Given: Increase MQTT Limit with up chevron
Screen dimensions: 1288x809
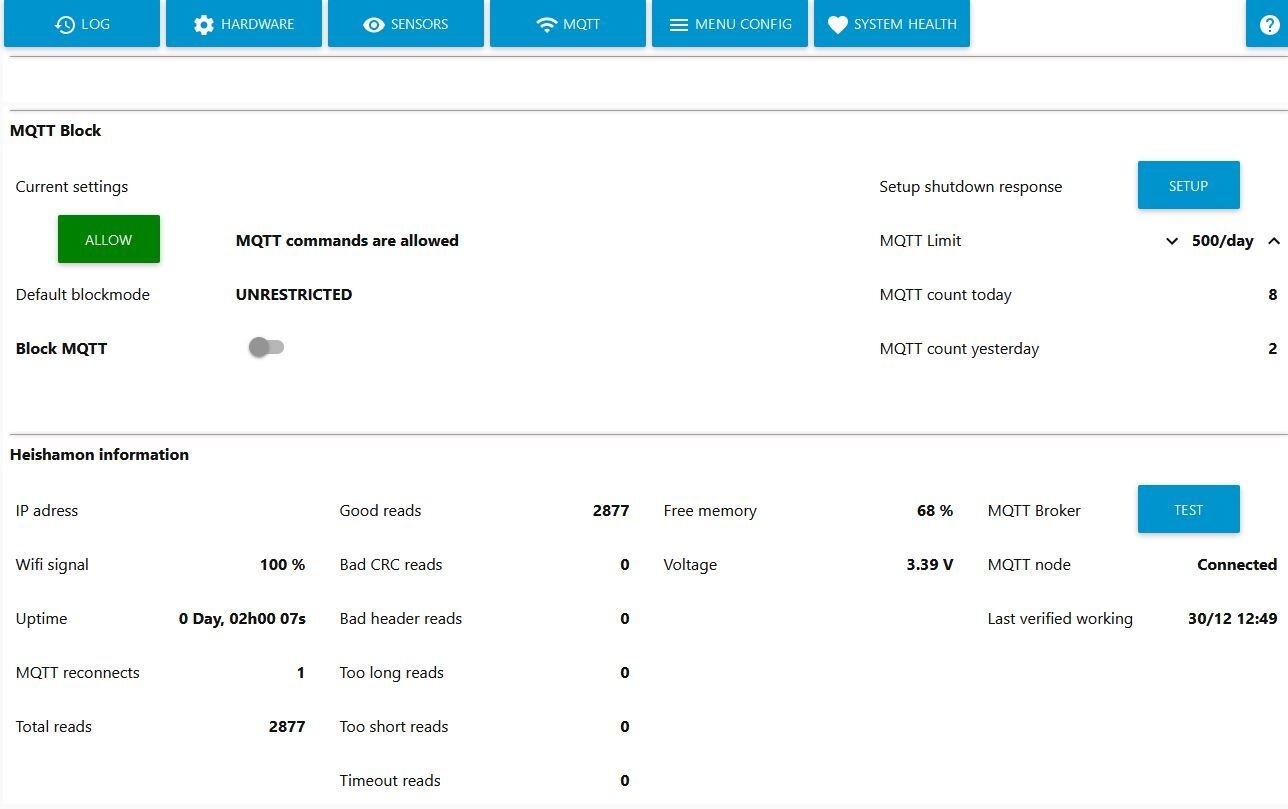Looking at the screenshot, I should coord(1274,241).
